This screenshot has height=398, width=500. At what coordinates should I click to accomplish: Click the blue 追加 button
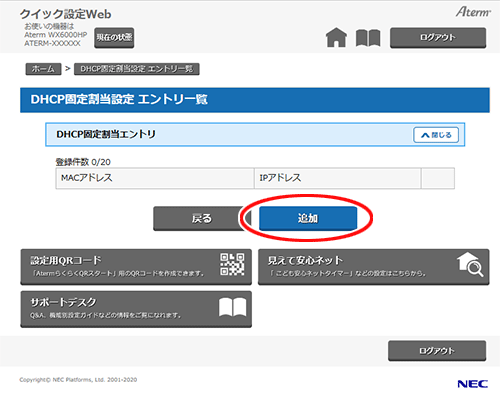pyautogui.click(x=308, y=218)
